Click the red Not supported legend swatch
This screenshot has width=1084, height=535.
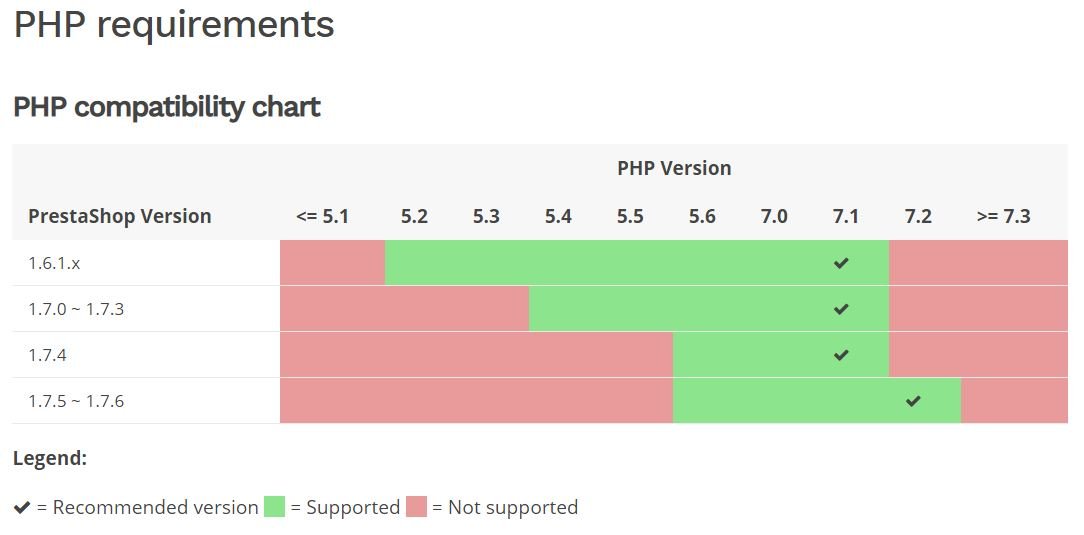pos(416,507)
